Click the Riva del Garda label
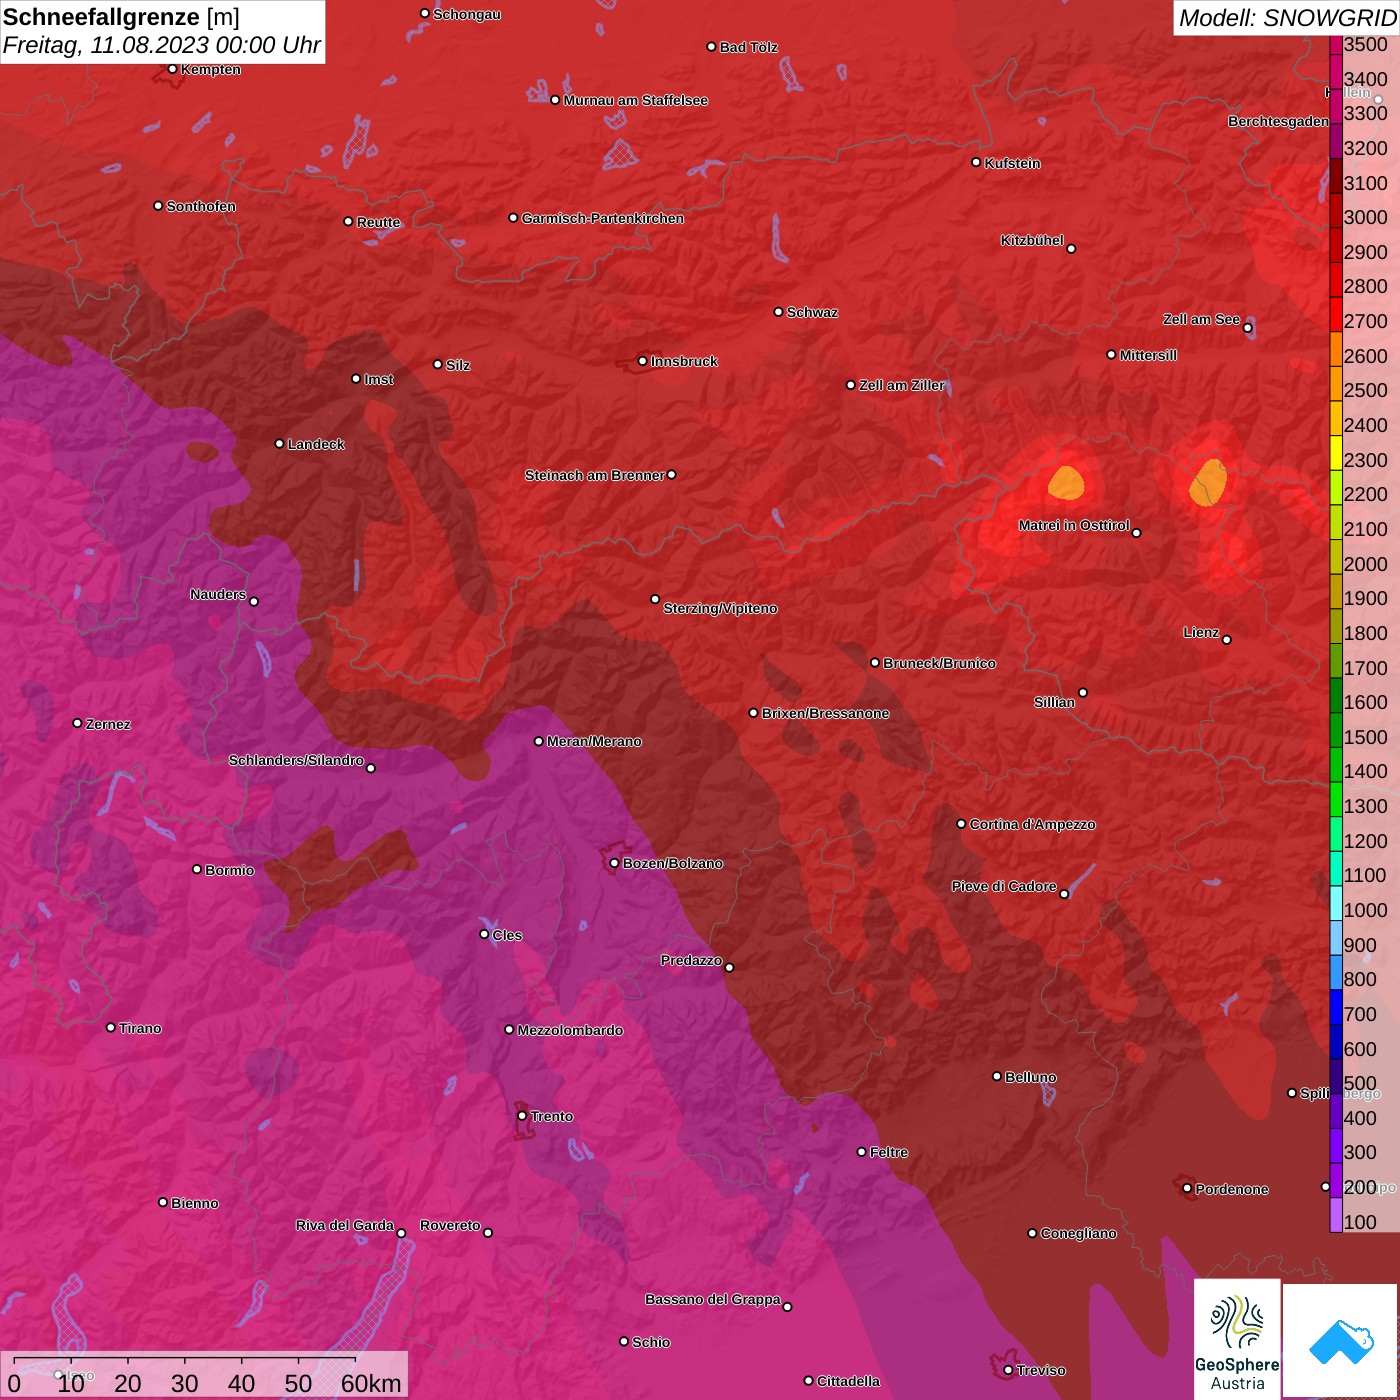The height and width of the screenshot is (1400, 1400). coord(345,1225)
